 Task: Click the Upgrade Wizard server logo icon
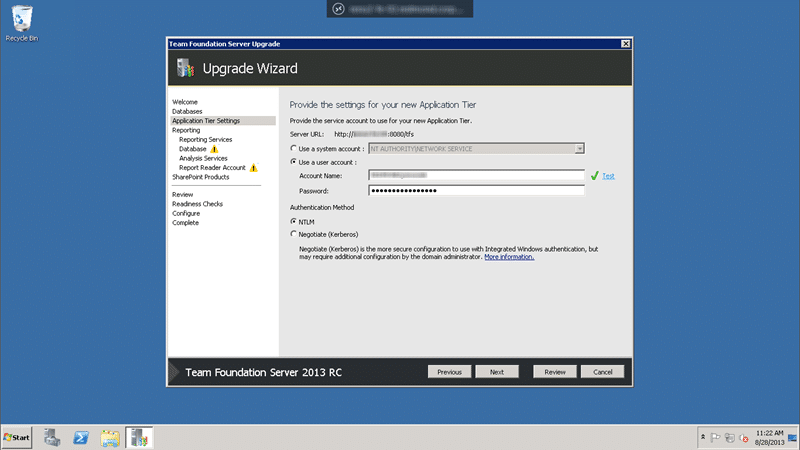pyautogui.click(x=185, y=68)
